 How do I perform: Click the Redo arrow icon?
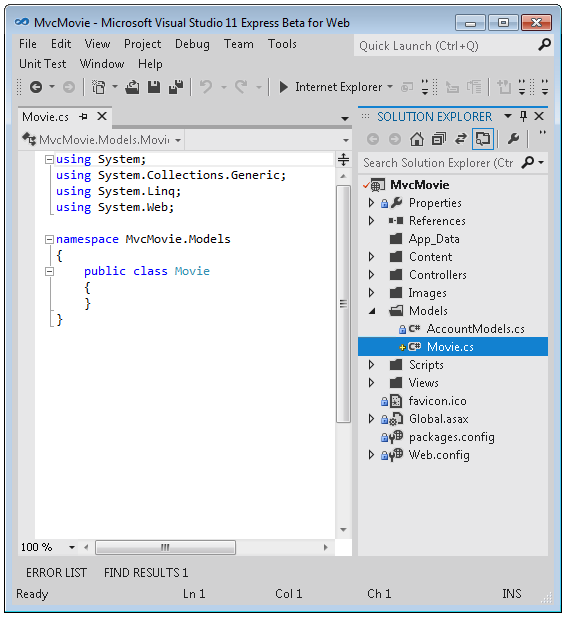(x=241, y=87)
